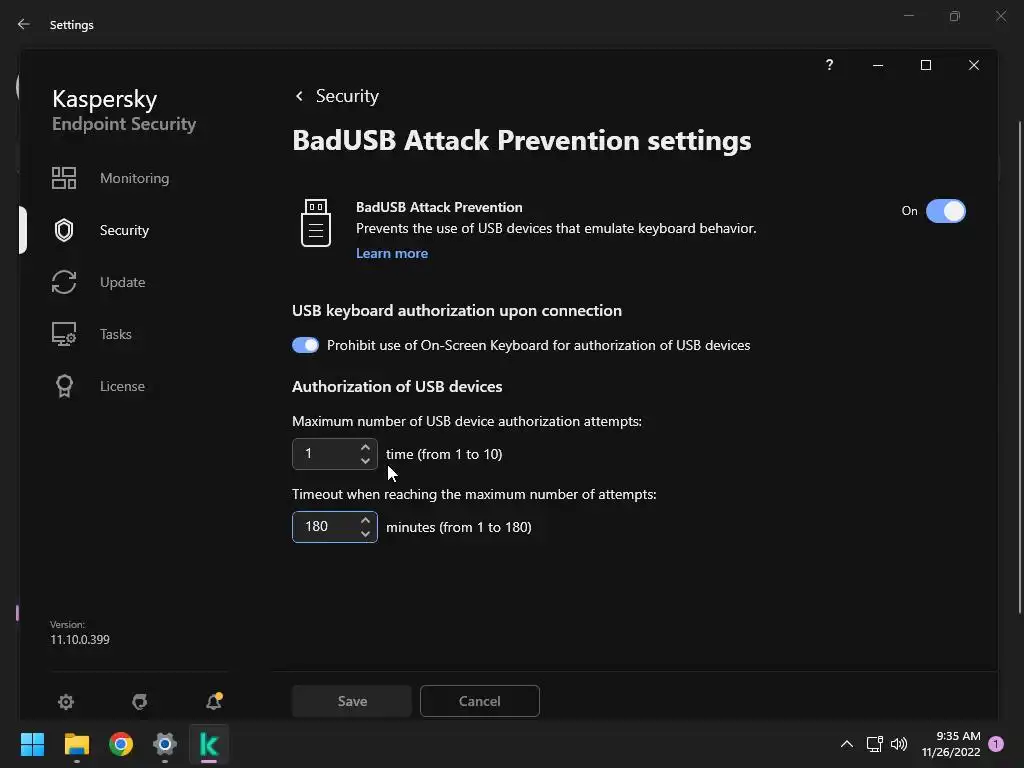The height and width of the screenshot is (768, 1024).
Task: Click 'minutes (from 1 to 180)' label
Action: [x=458, y=527]
